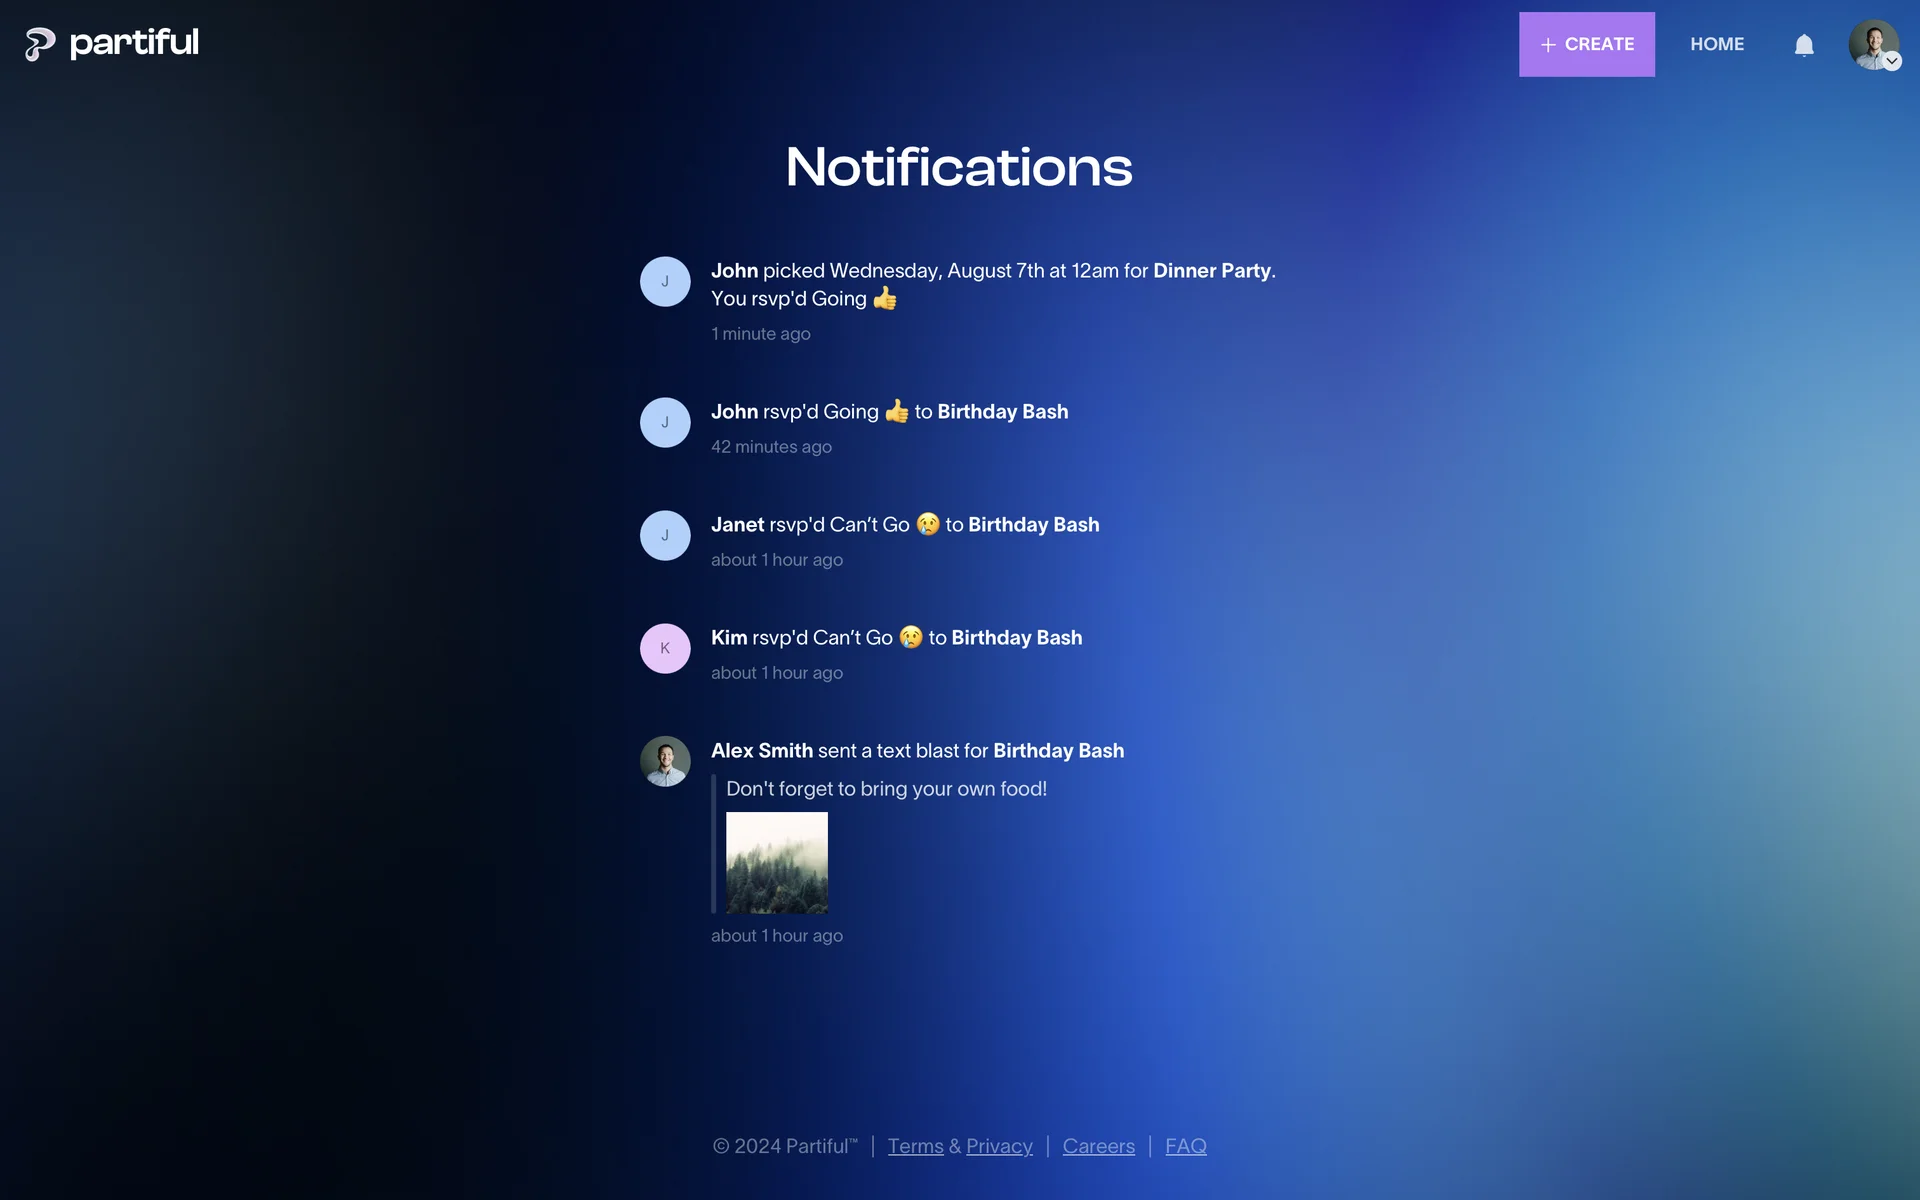
Task: Open the notifications bell icon
Action: pyautogui.click(x=1803, y=45)
